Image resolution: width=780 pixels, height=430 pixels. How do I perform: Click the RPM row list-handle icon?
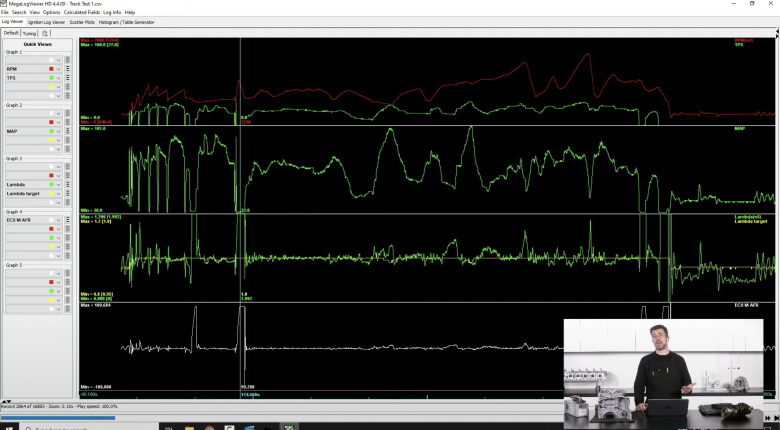[x=67, y=69]
